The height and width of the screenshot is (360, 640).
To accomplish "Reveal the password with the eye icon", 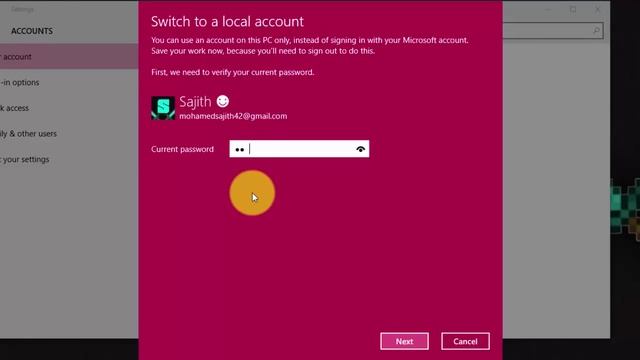I will (x=360, y=149).
